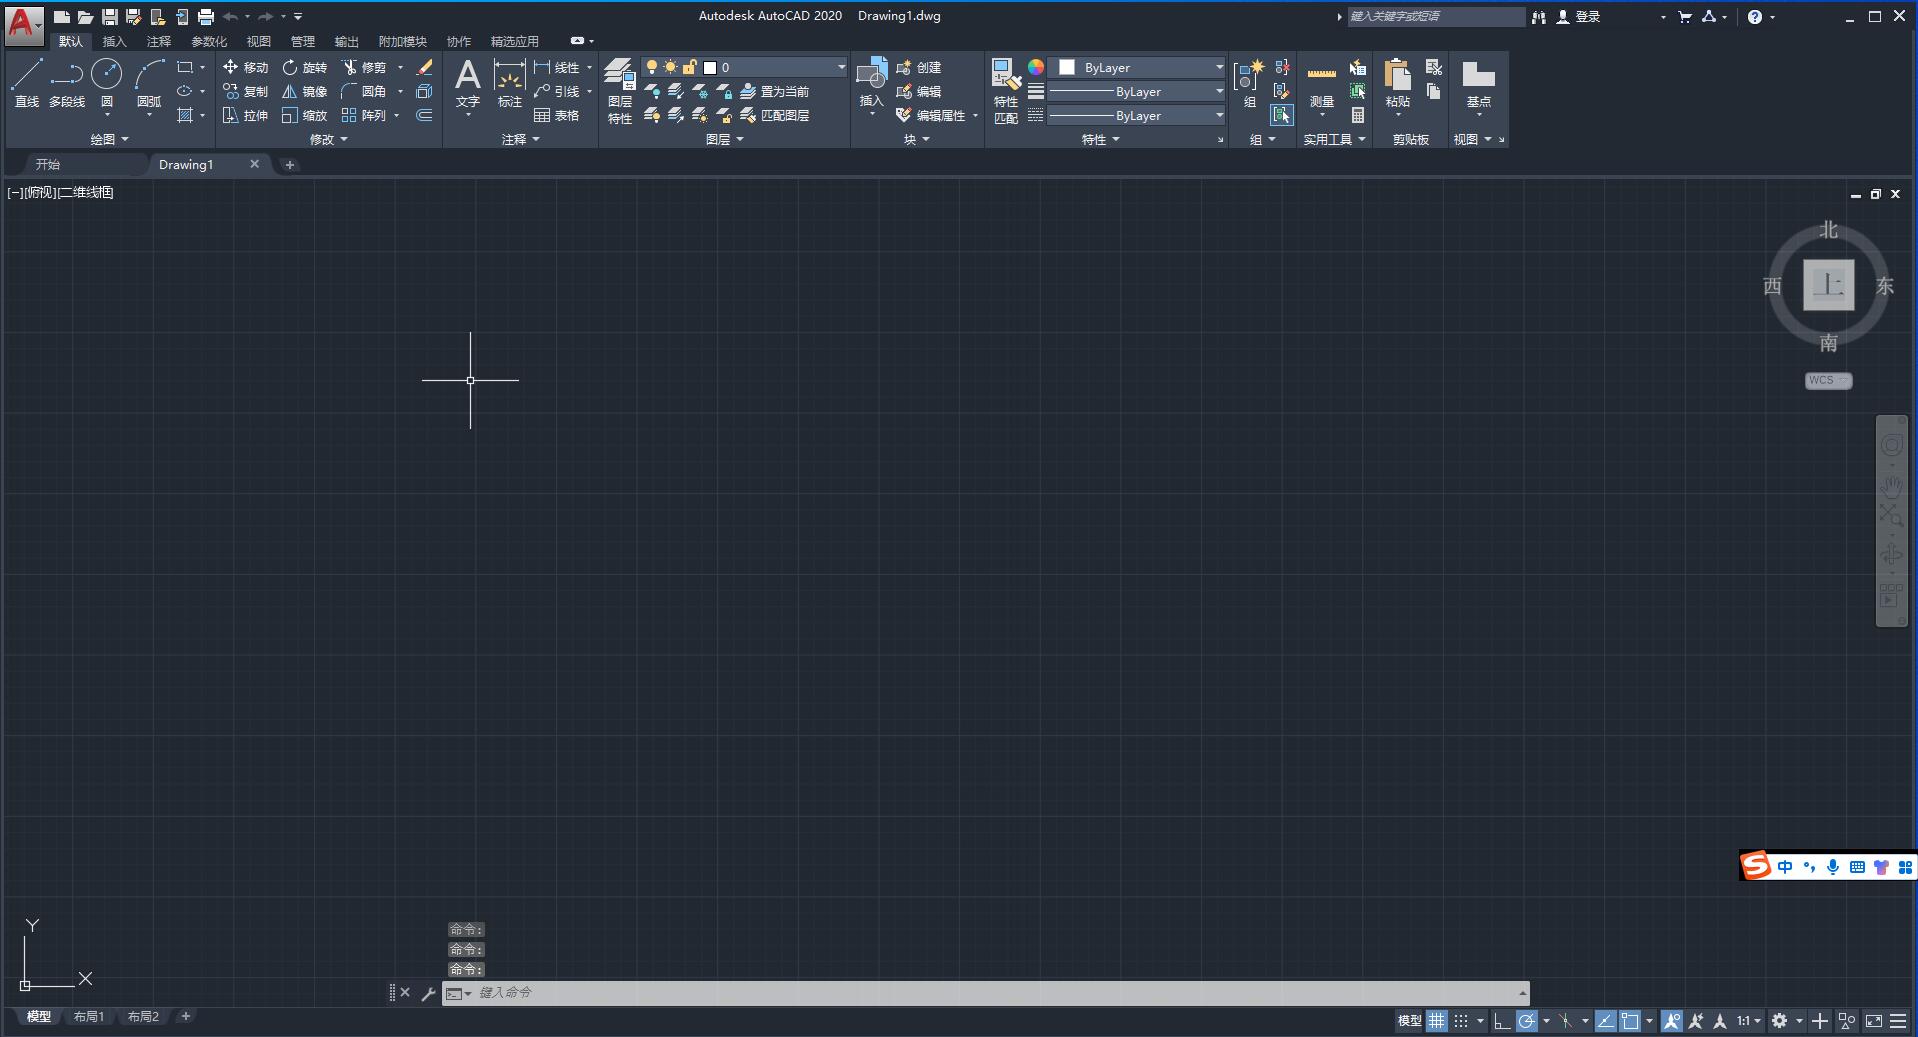Click the Move (移动) tool
Screen dimensions: 1918x1037
pos(246,67)
